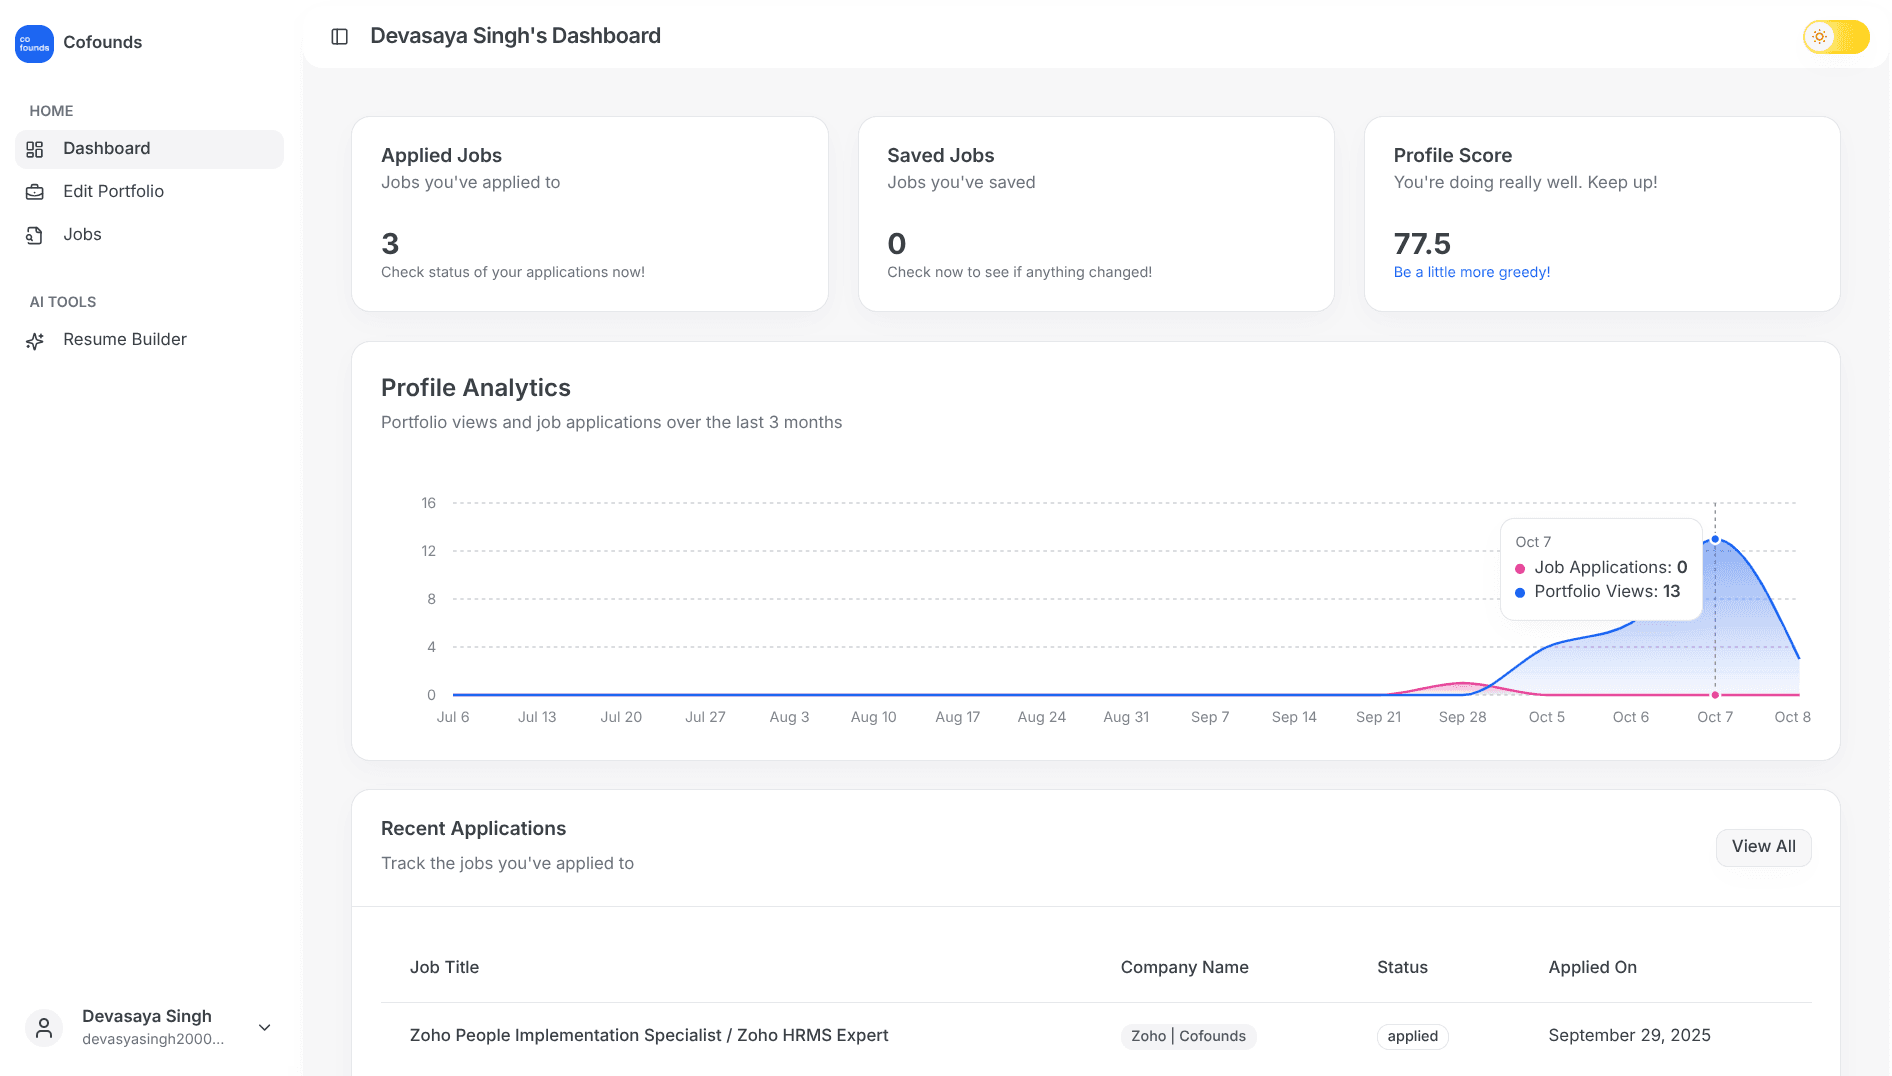Click the sun icon in theme switch

[1819, 37]
